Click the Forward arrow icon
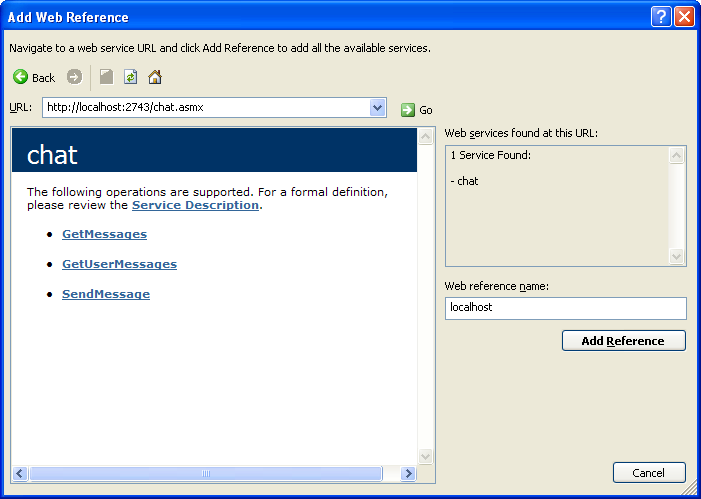The height and width of the screenshot is (499, 701). [x=74, y=77]
